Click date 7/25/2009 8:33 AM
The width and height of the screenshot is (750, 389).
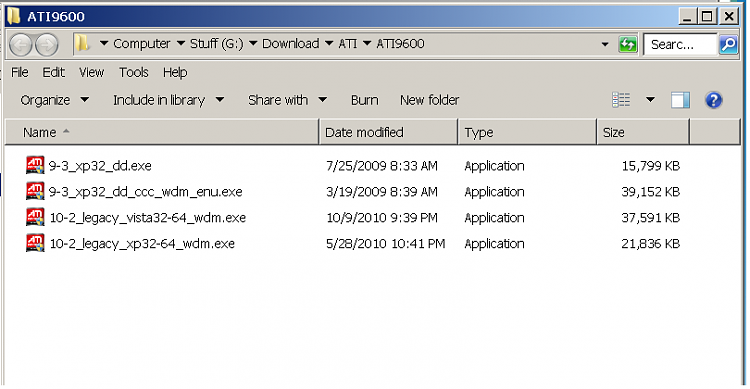coord(382,166)
